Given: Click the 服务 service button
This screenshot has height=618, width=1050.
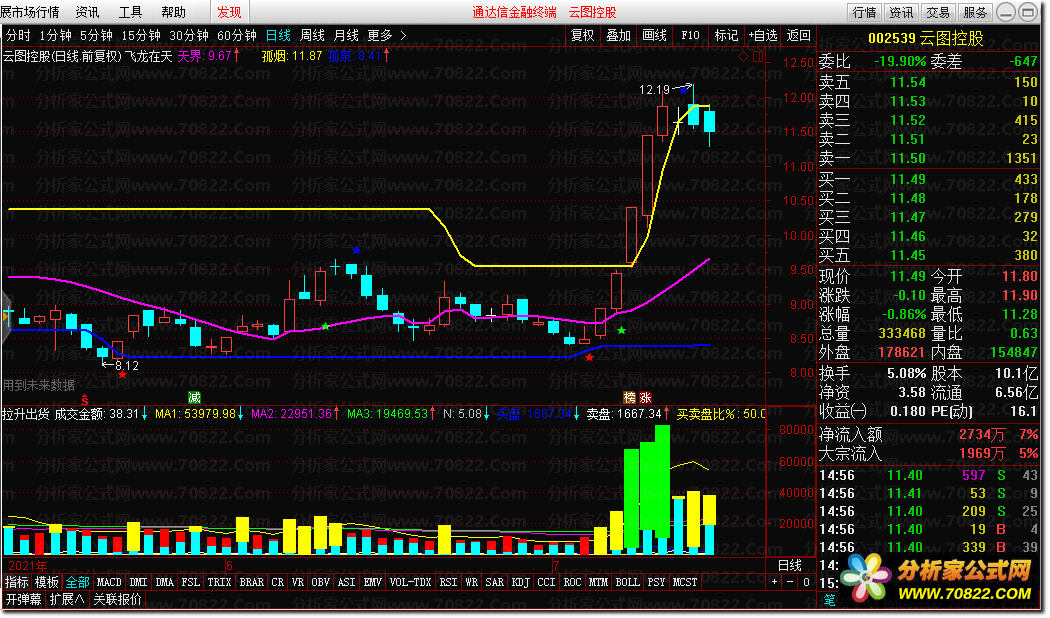Looking at the screenshot, I should [x=975, y=12].
